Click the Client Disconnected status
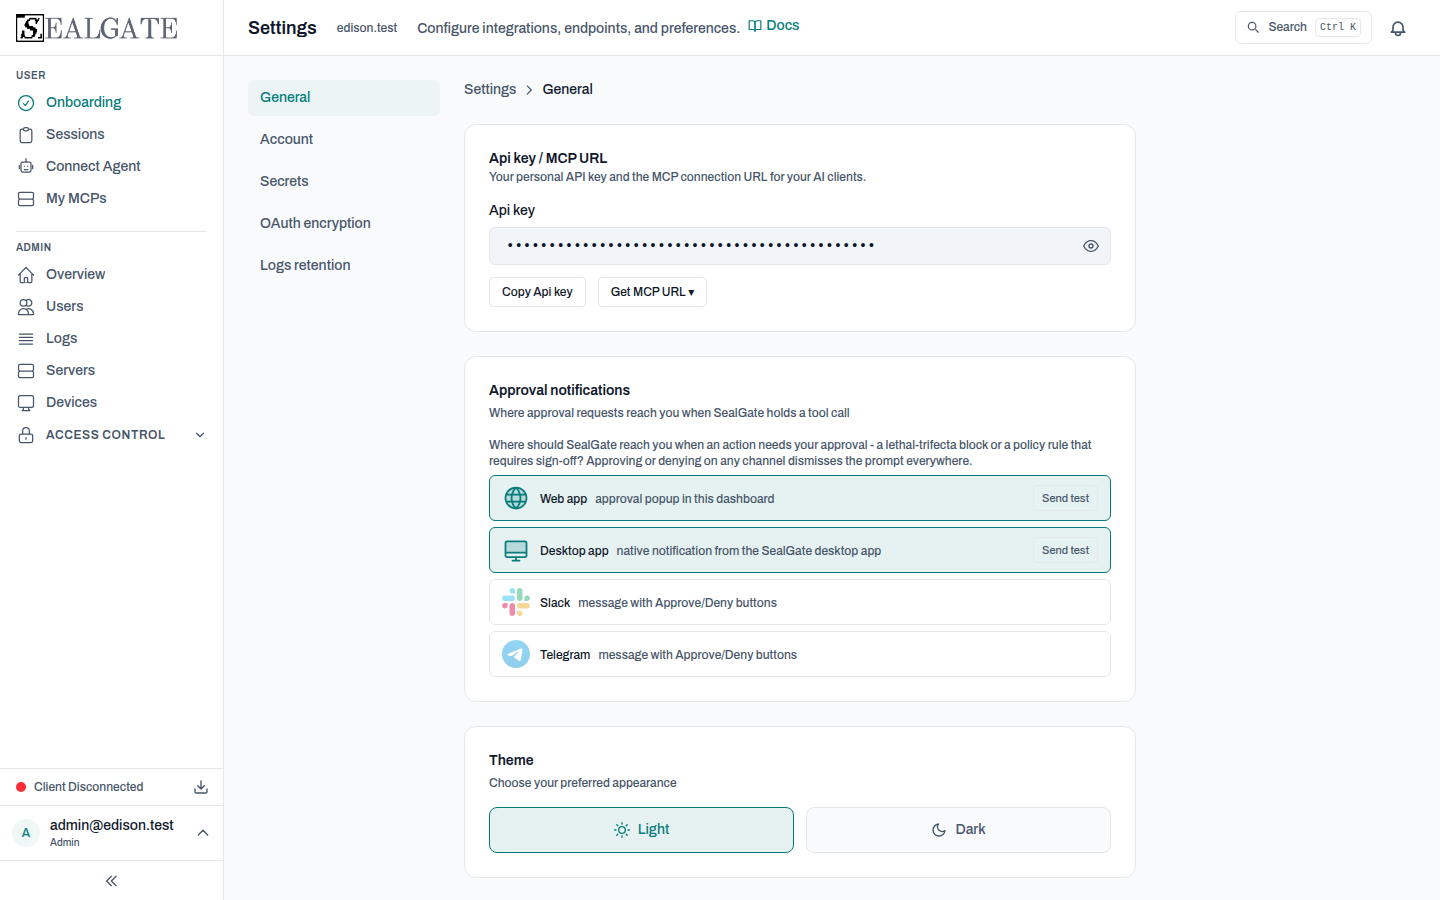The width and height of the screenshot is (1440, 900). [80, 787]
